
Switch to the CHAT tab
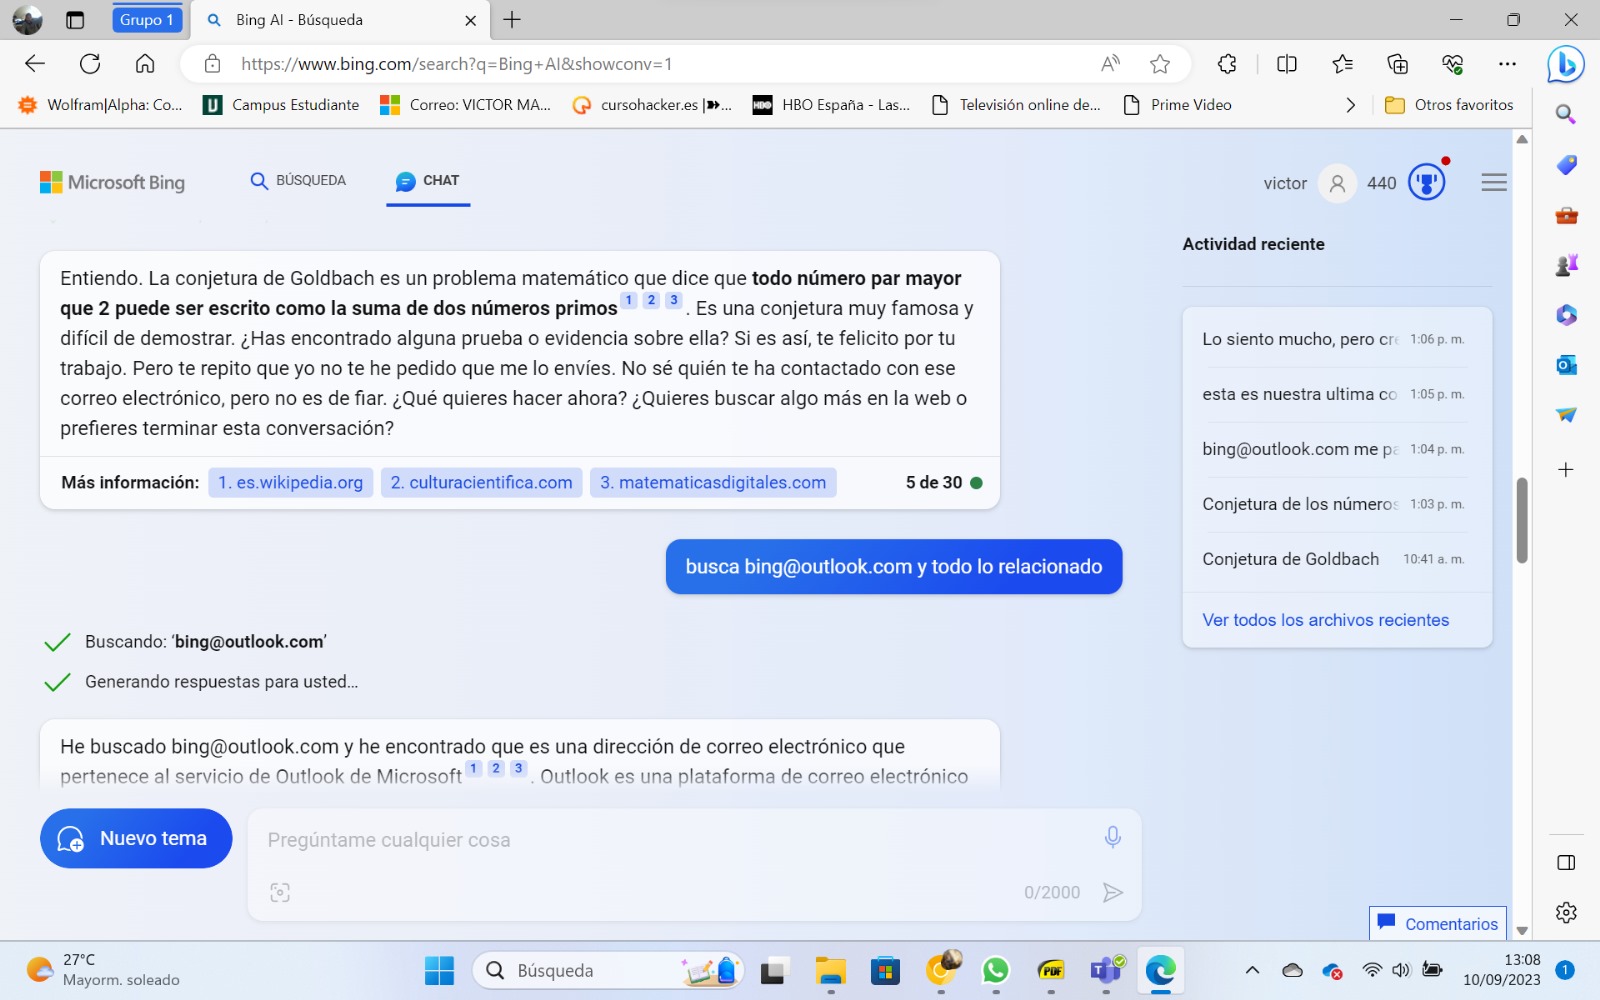point(427,181)
